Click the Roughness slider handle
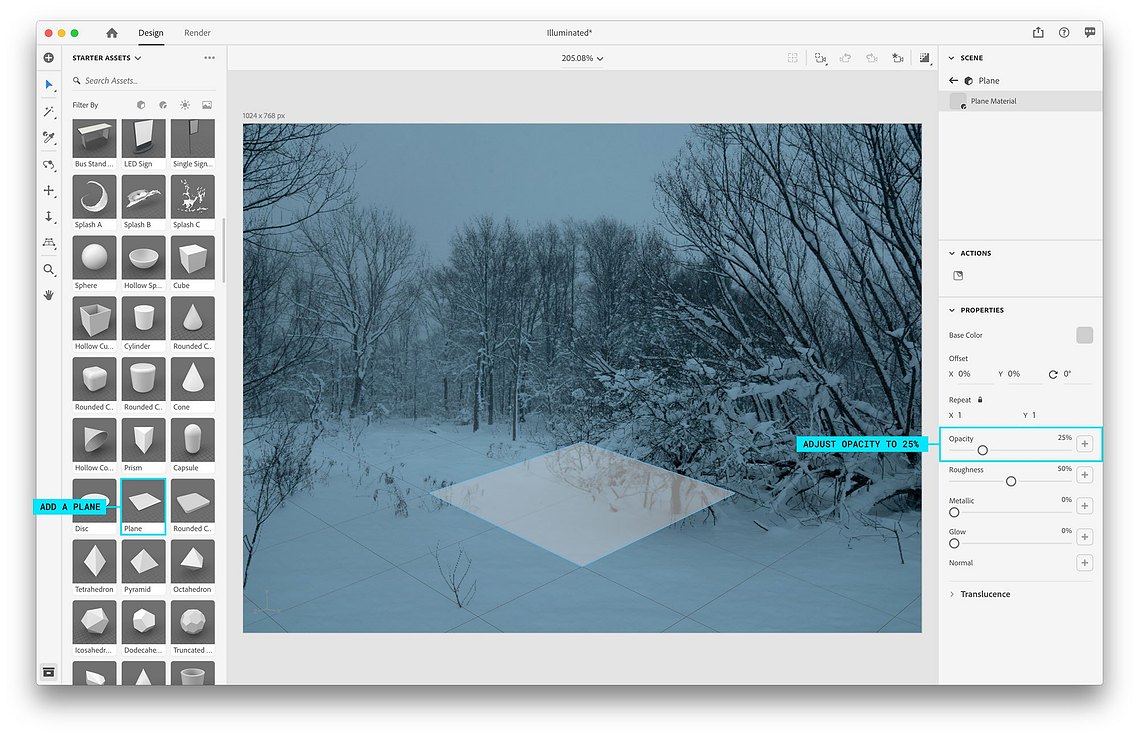The width and height of the screenshot is (1139, 736). (x=1010, y=481)
